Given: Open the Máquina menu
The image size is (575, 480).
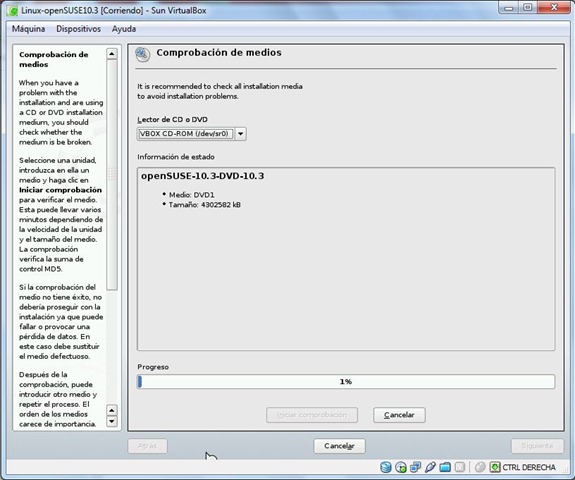Looking at the screenshot, I should coord(28,29).
